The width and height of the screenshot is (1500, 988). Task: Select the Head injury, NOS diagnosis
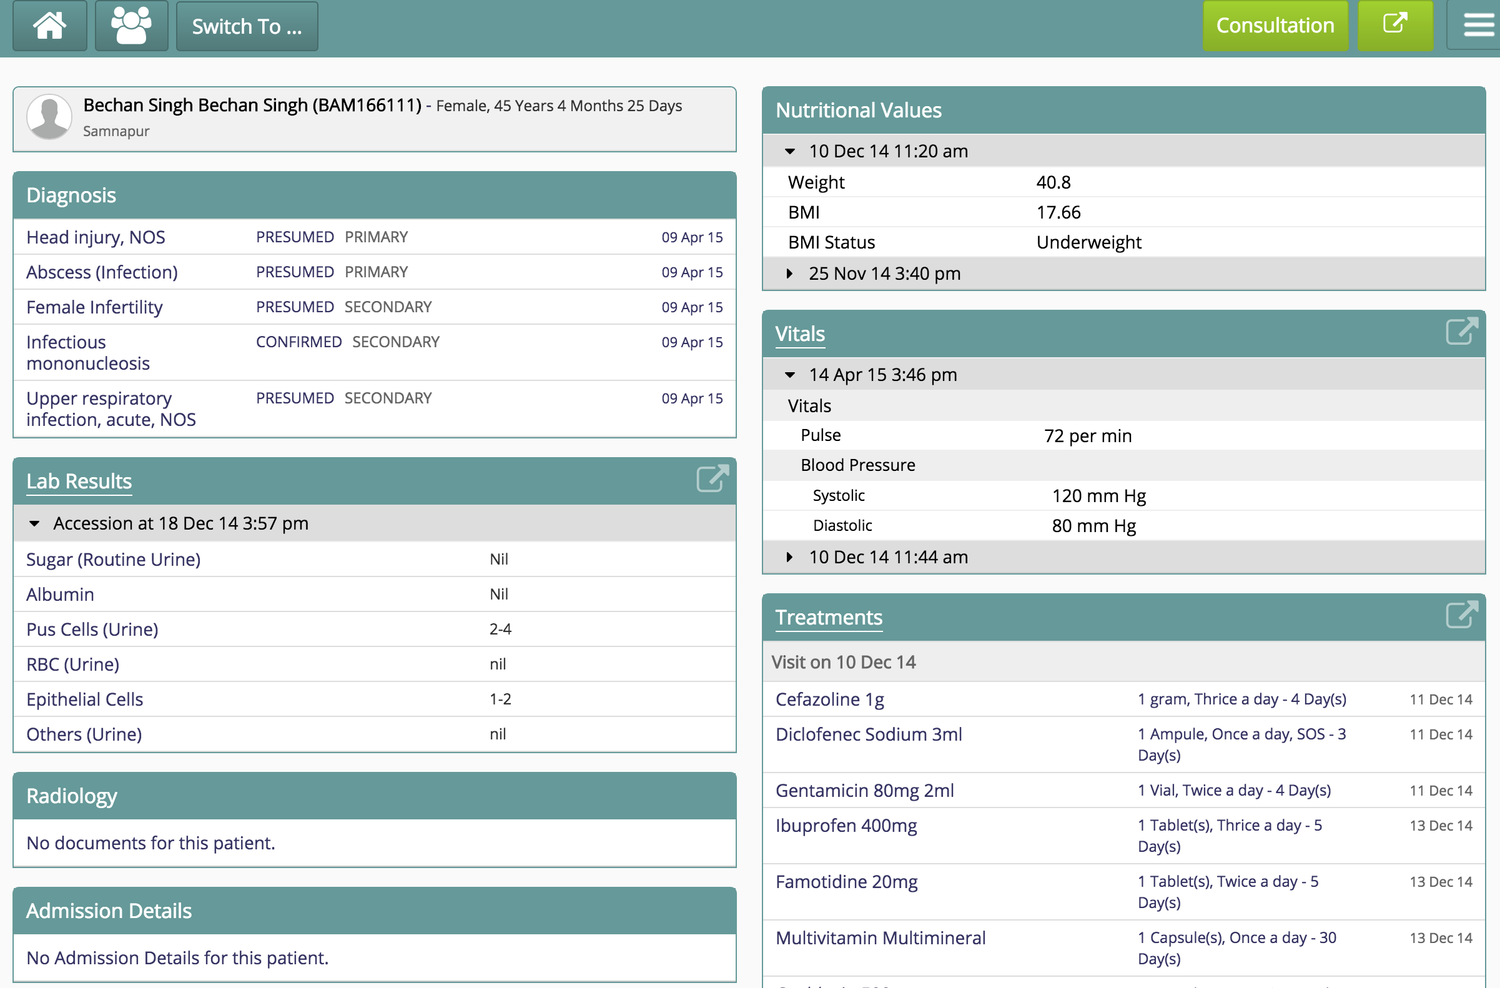coord(96,237)
